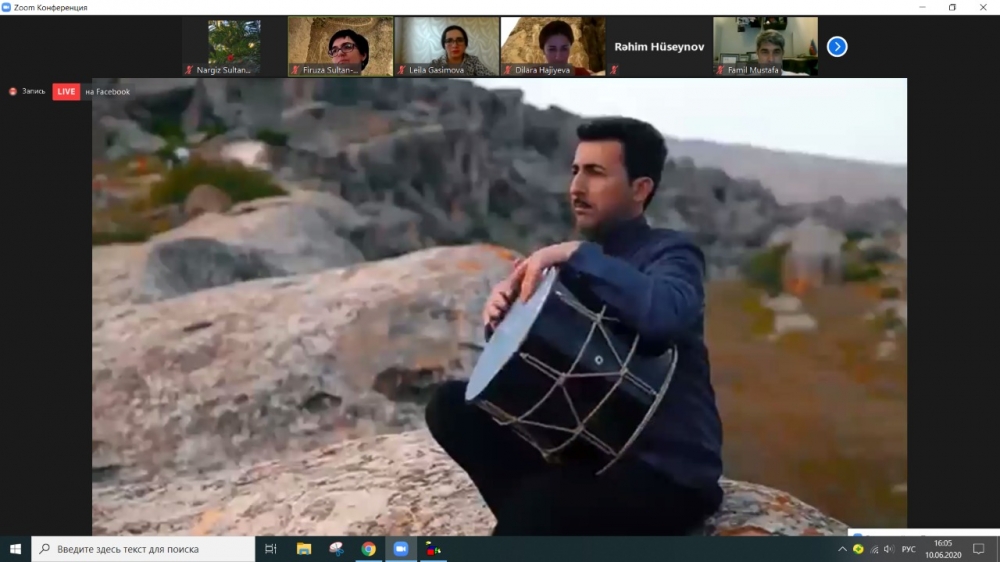1000x562 pixels.
Task: Restore down the Zoom window
Action: pos(952,8)
